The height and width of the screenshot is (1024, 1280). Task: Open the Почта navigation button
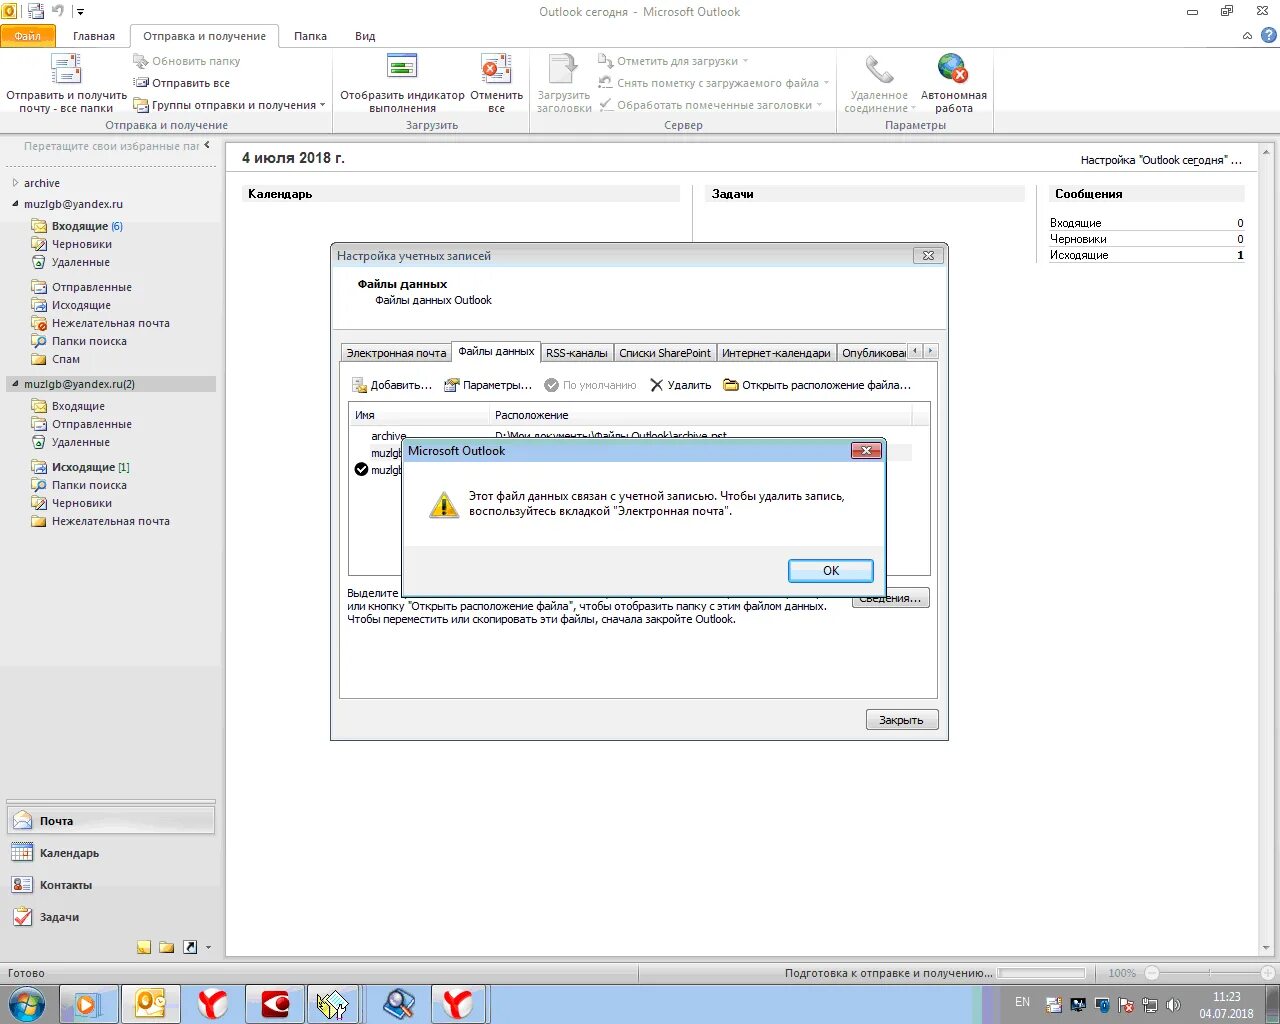pos(111,821)
